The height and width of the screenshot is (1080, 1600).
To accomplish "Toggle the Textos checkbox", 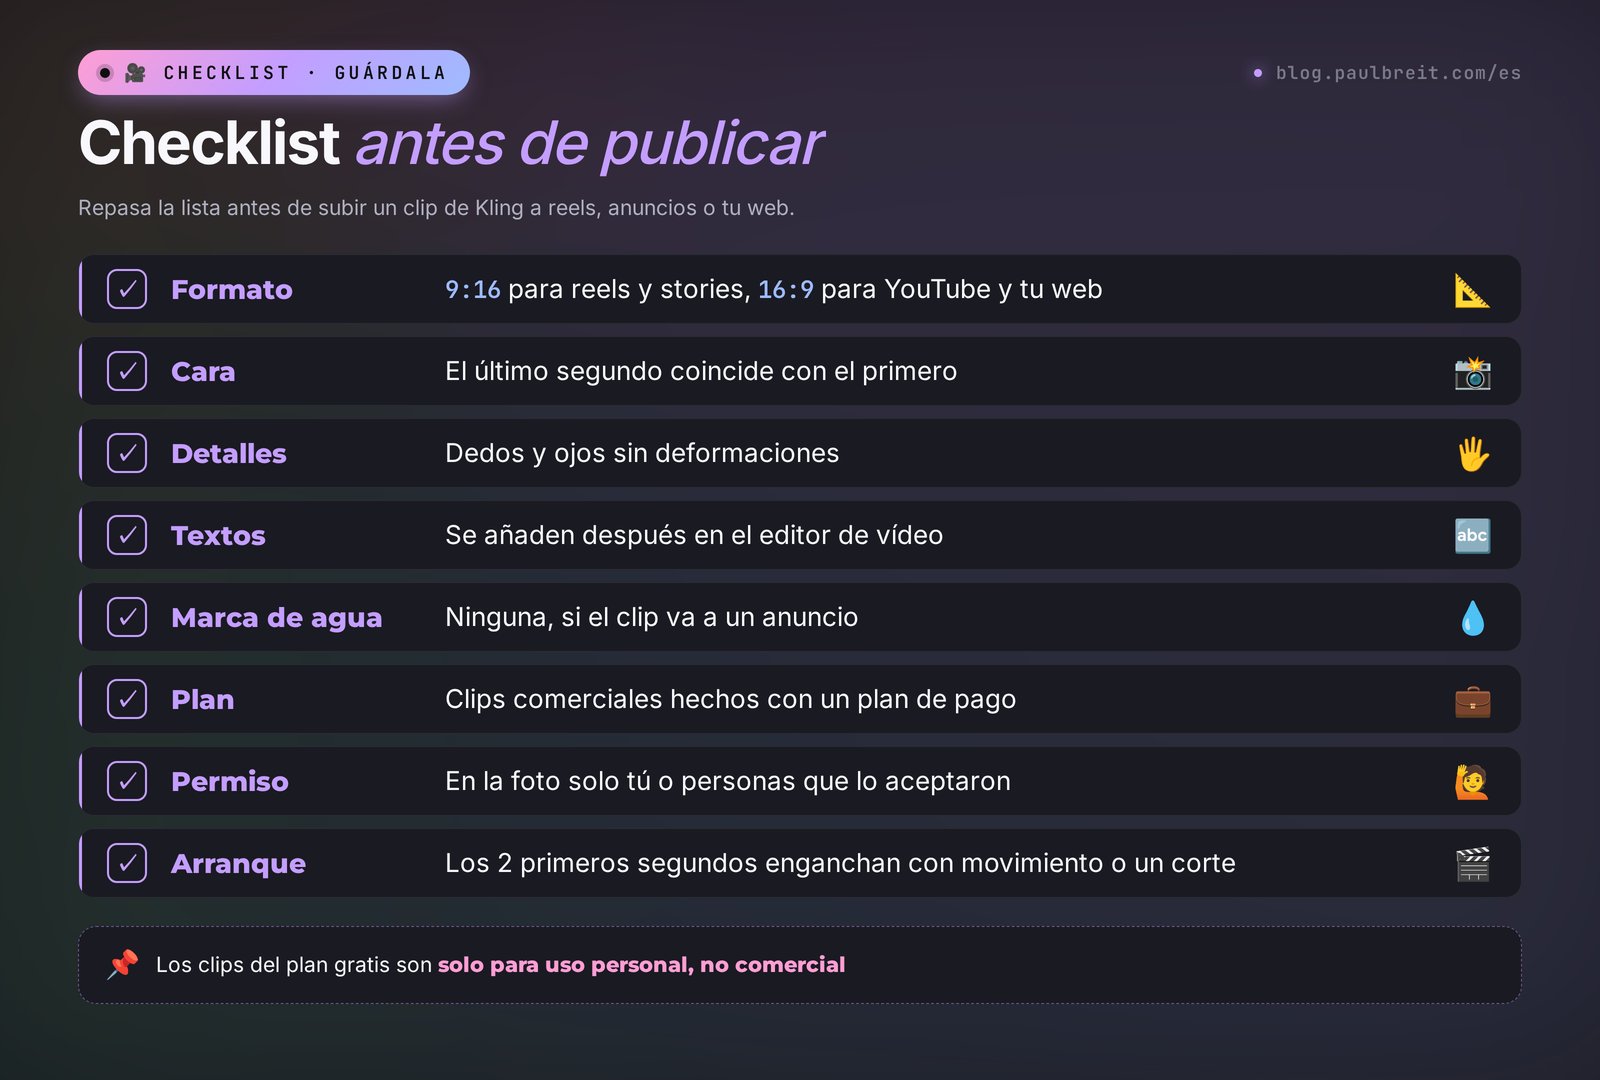I will pos(127,535).
